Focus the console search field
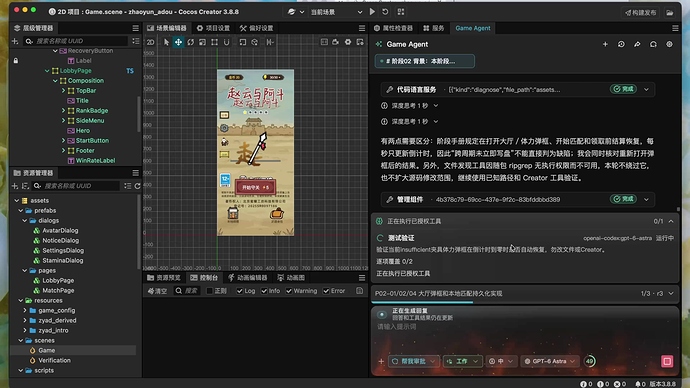This screenshot has width=690, height=388. [187, 291]
